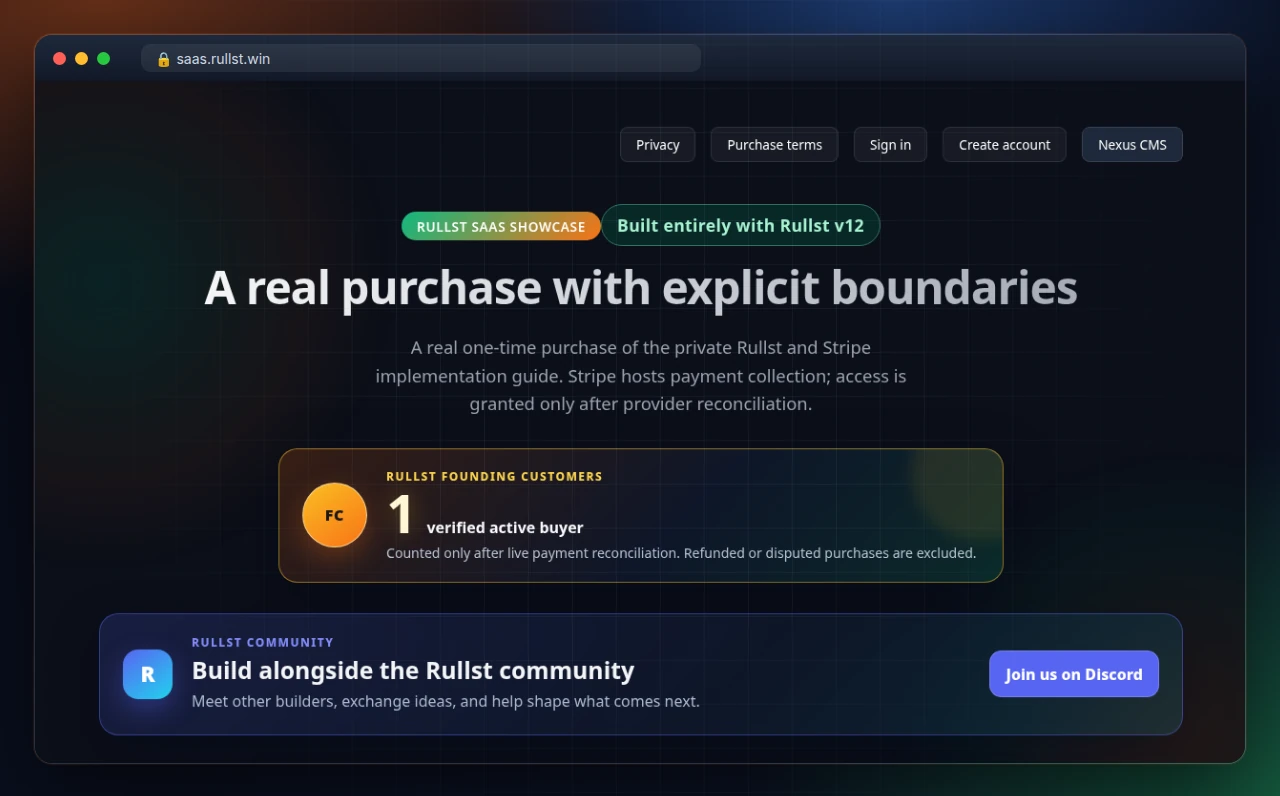Click the paragraph about Stripe hosts payment collection

pyautogui.click(x=641, y=376)
